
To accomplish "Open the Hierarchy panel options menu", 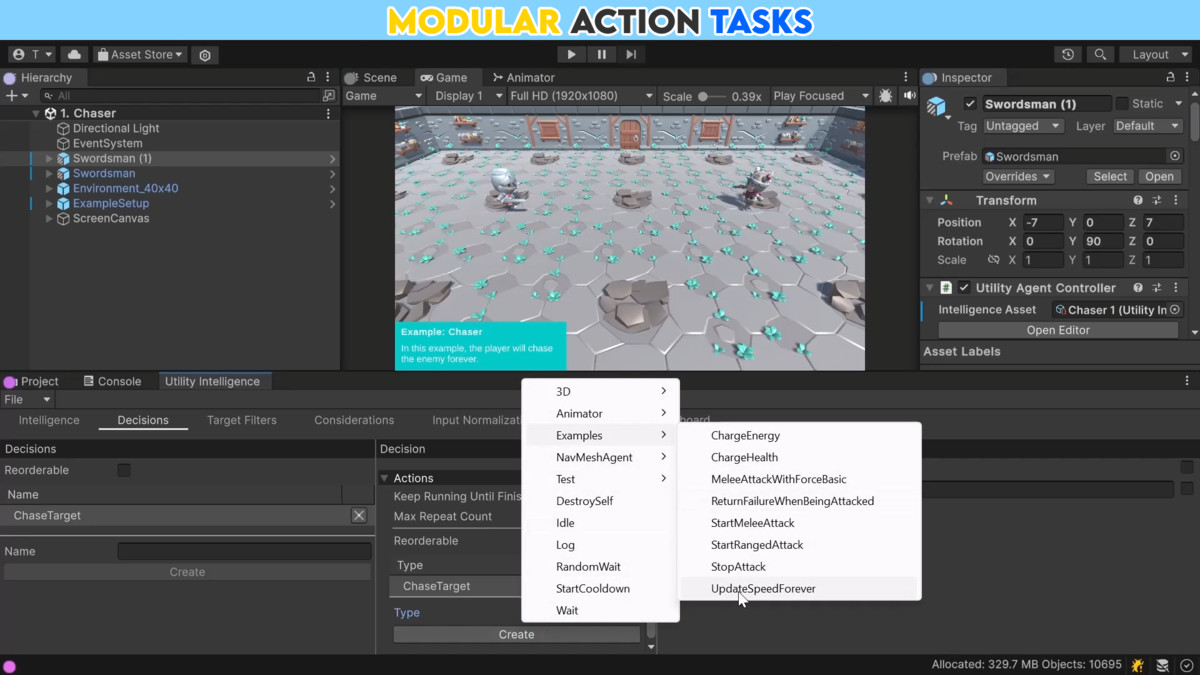I will (328, 77).
